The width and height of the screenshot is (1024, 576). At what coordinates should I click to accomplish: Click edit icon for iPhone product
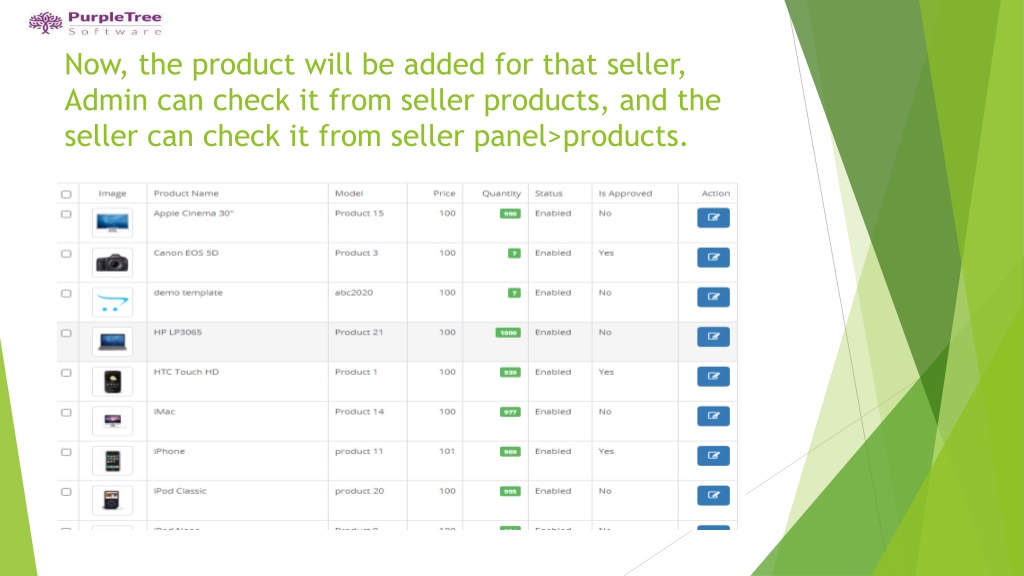[713, 456]
